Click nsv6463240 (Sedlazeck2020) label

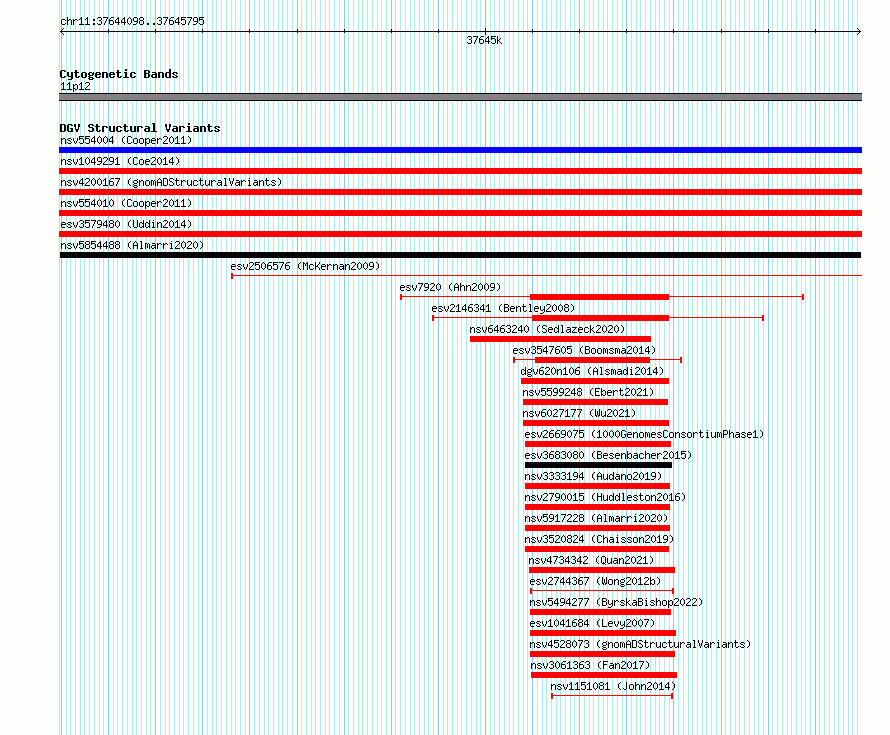tap(547, 329)
